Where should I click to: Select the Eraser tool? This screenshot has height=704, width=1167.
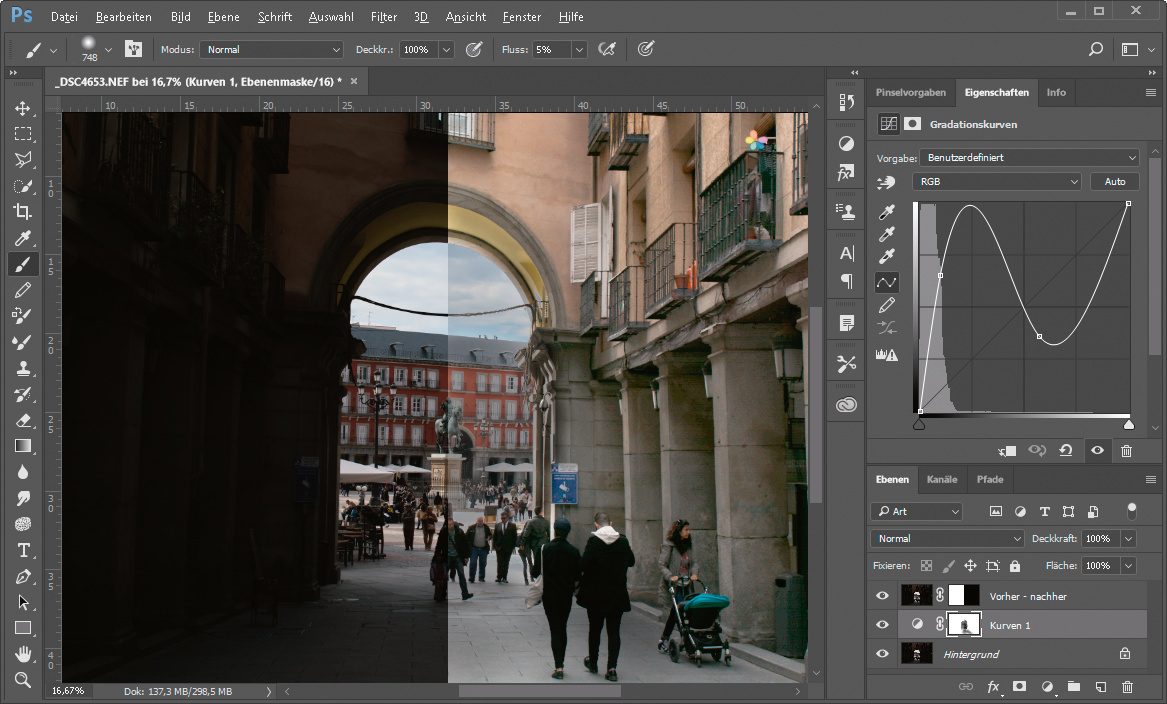22,420
